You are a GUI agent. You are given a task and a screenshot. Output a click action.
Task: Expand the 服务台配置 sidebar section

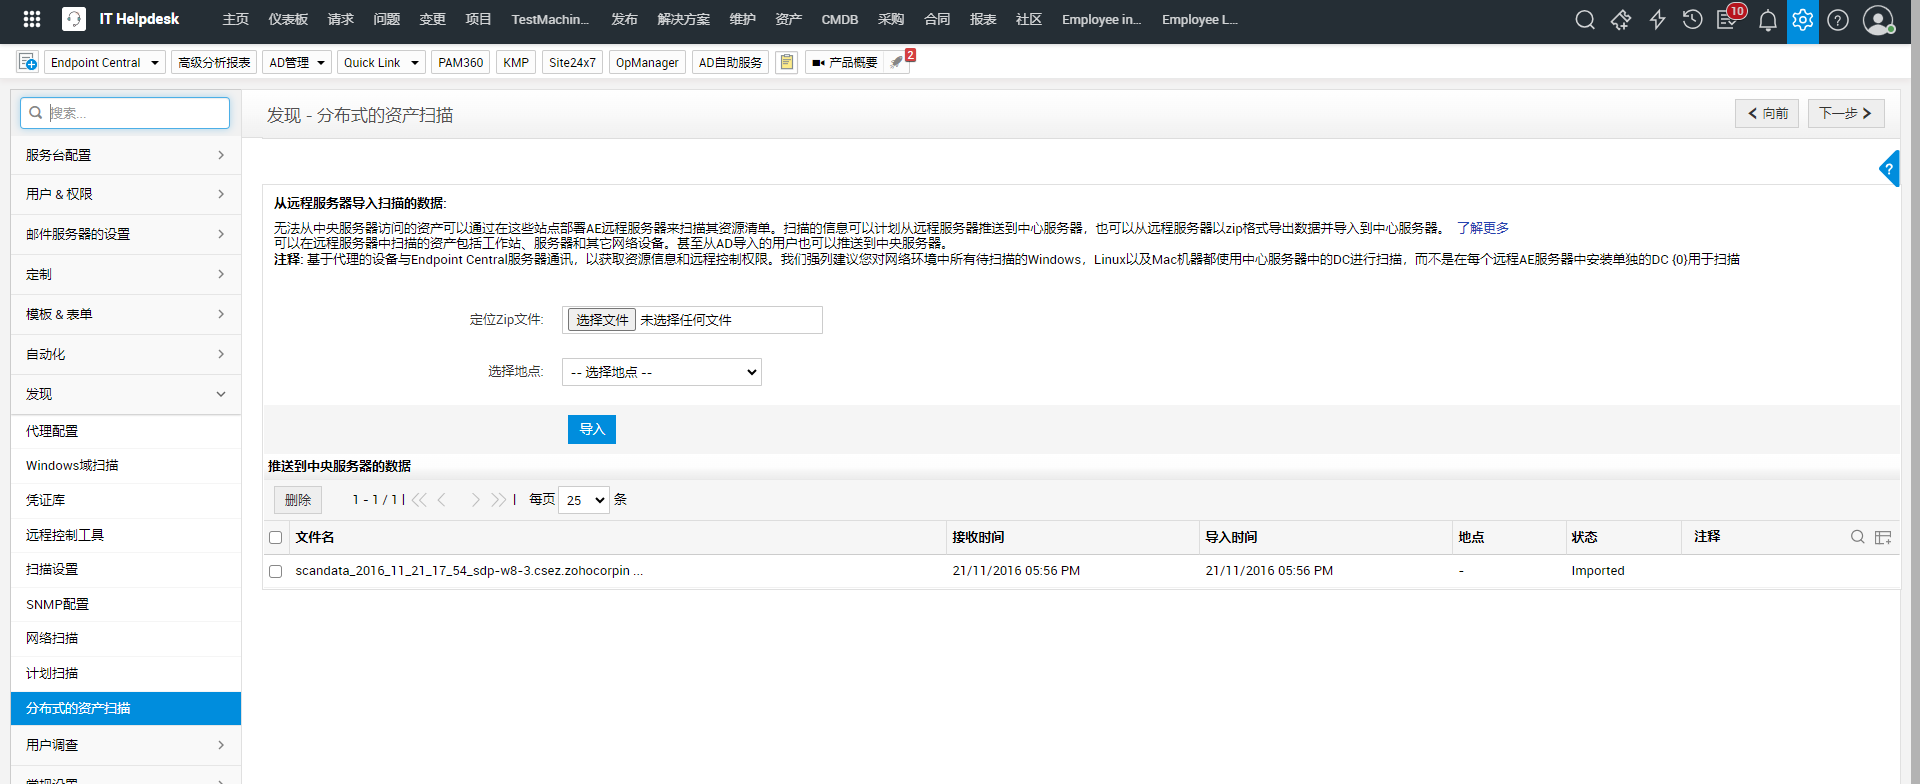tap(125, 155)
